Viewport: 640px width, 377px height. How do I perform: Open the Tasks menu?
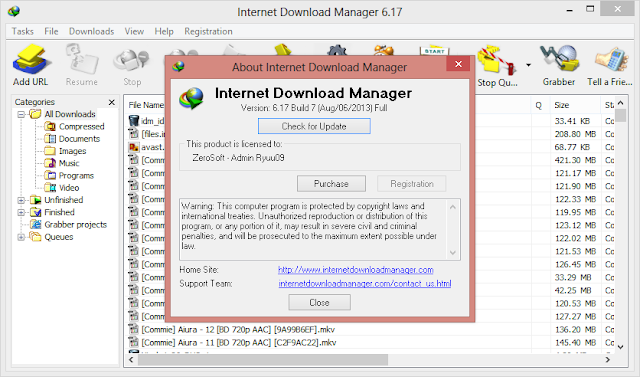click(x=22, y=31)
